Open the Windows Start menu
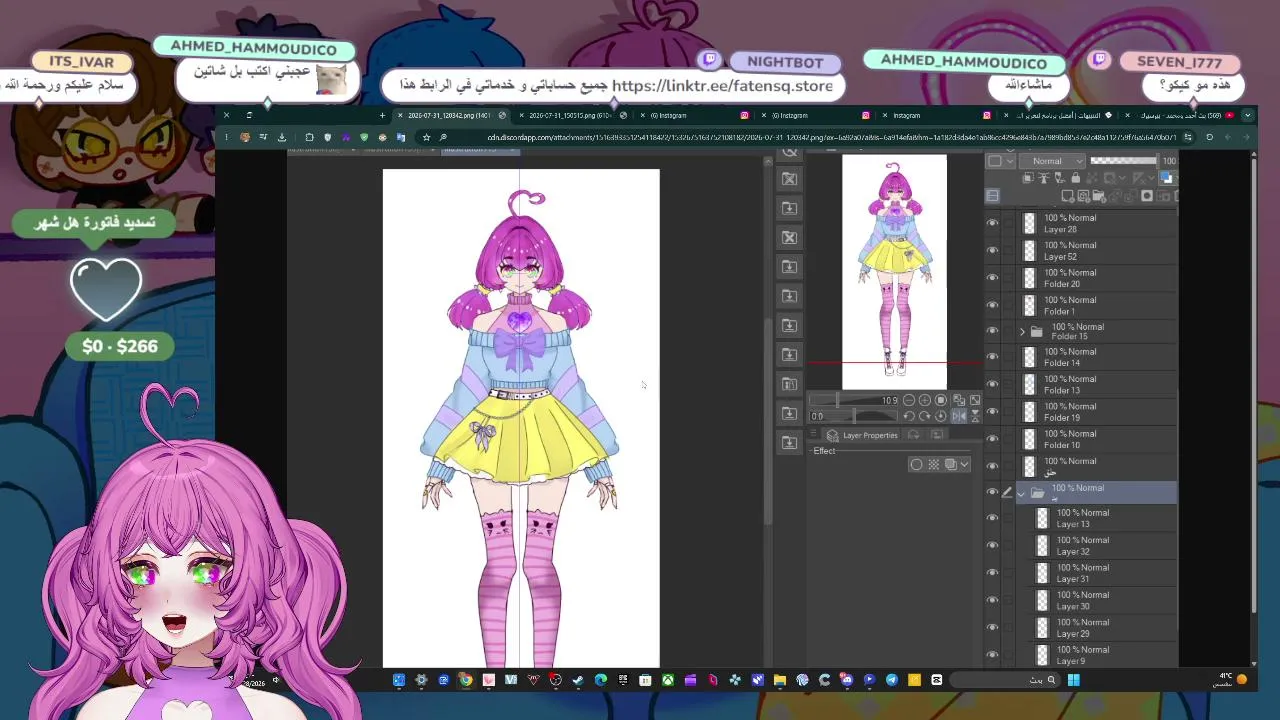This screenshot has height=720, width=1280. [x=1073, y=680]
